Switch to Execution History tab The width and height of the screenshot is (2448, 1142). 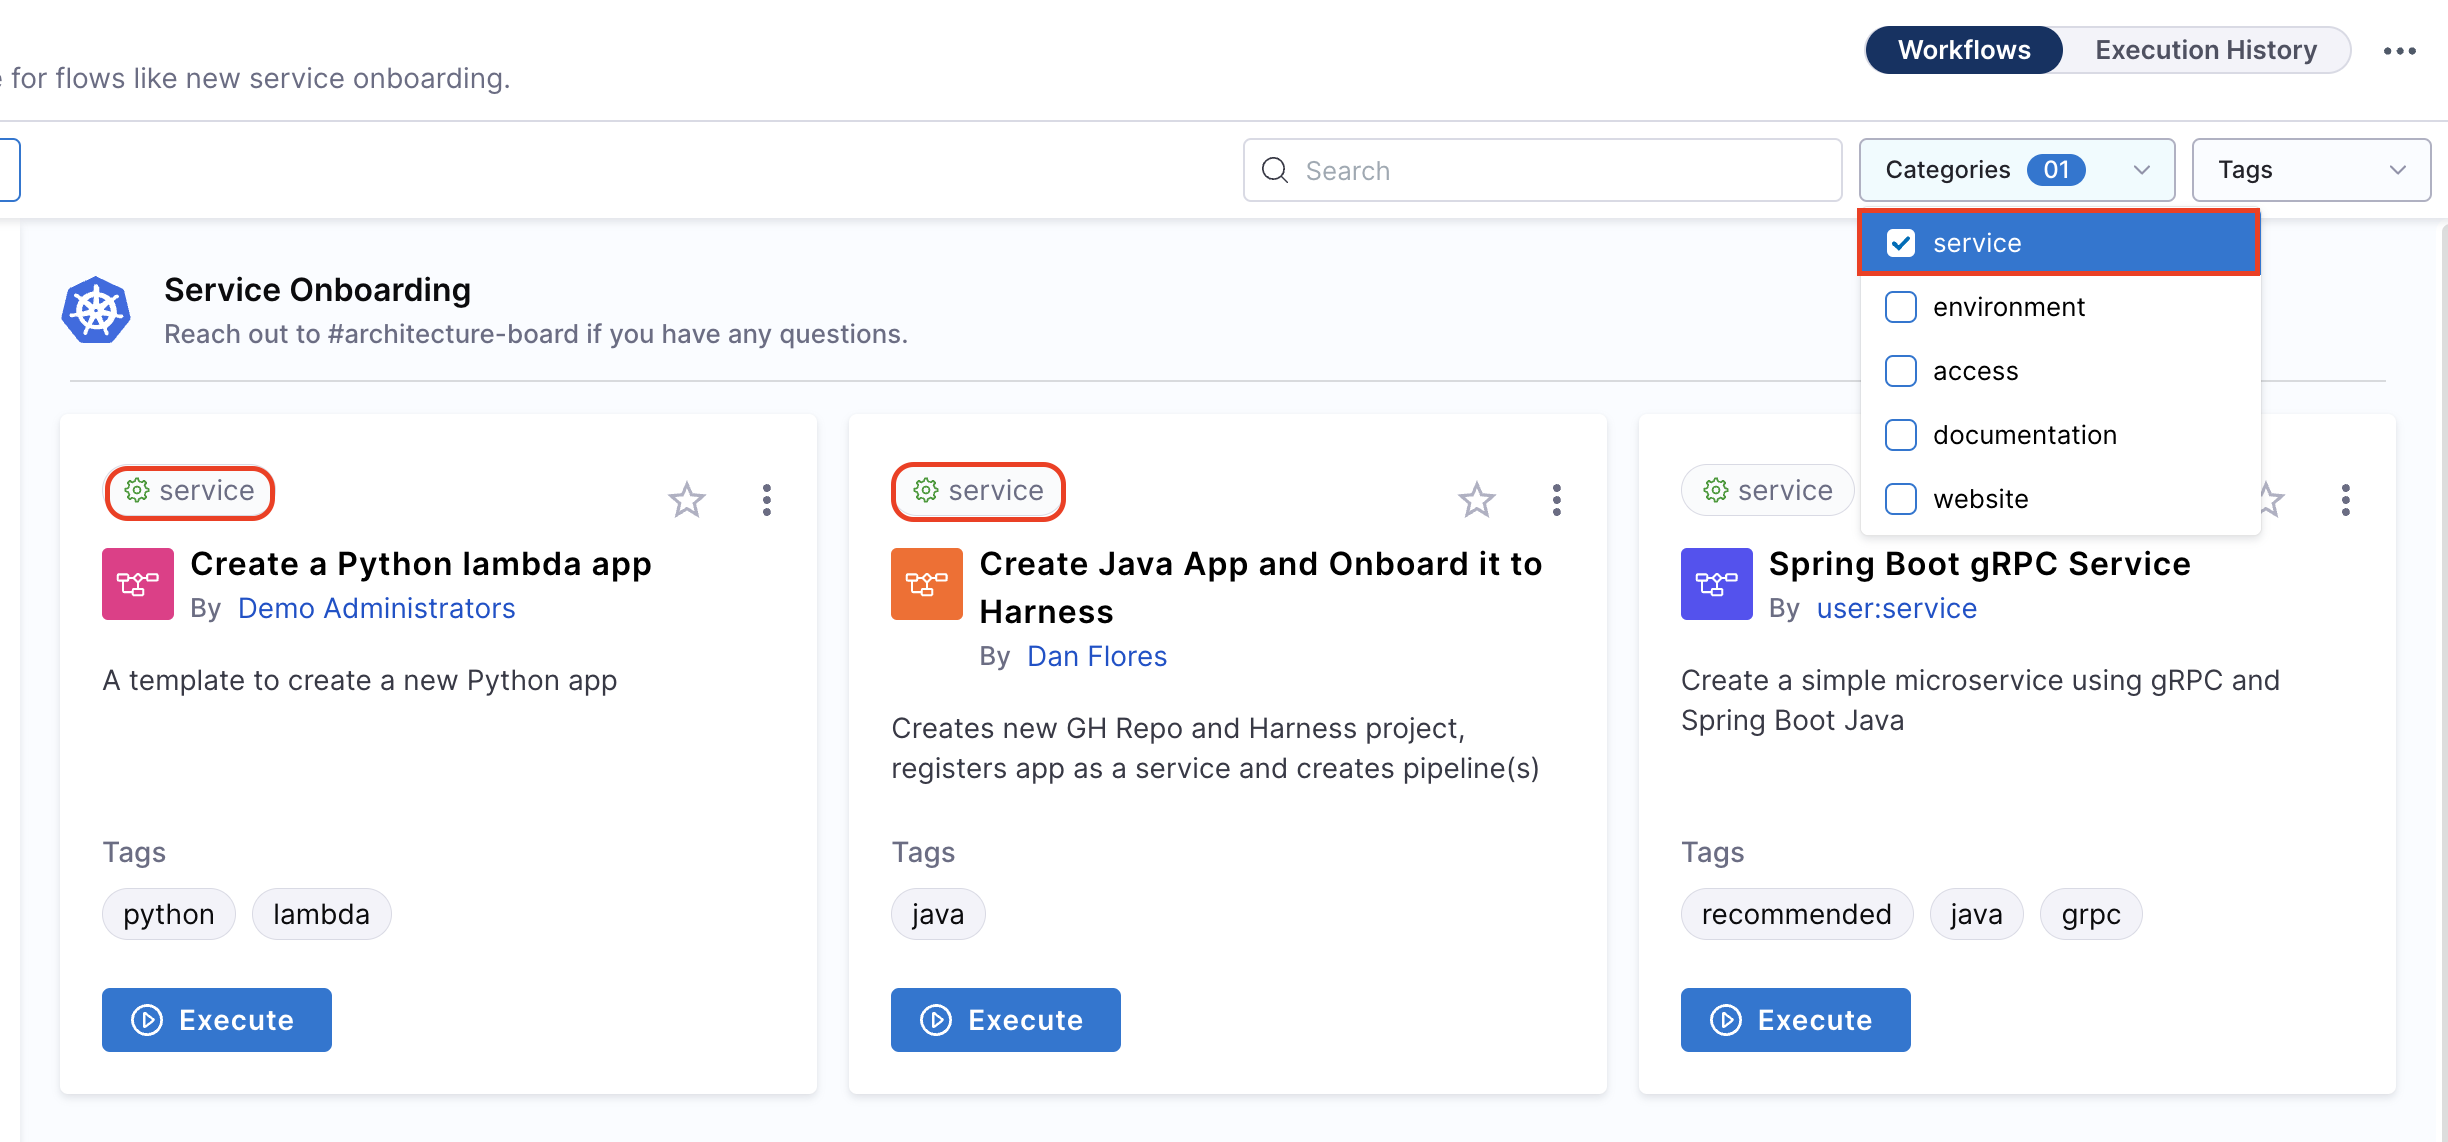(2205, 50)
